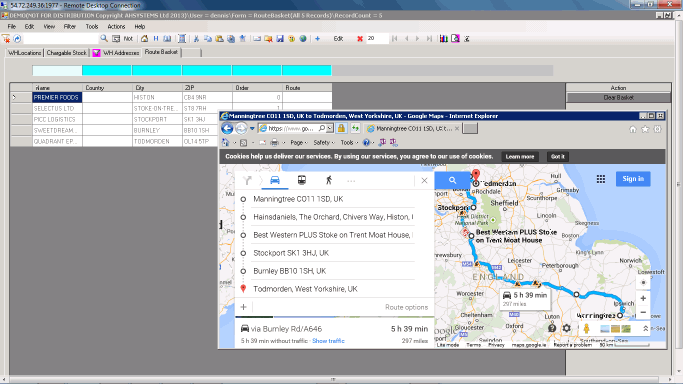Click the Show traffic link
Screen dimensions: 683x384
[328, 341]
